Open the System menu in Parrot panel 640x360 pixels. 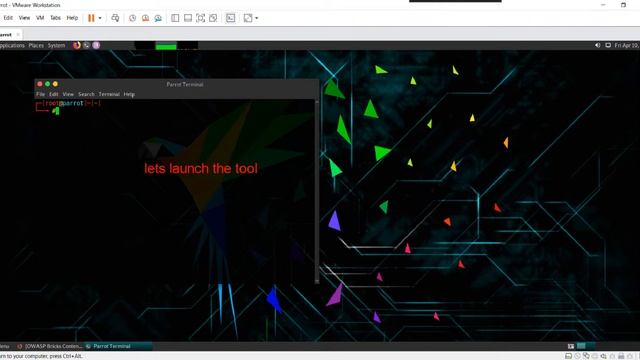pyautogui.click(x=56, y=45)
